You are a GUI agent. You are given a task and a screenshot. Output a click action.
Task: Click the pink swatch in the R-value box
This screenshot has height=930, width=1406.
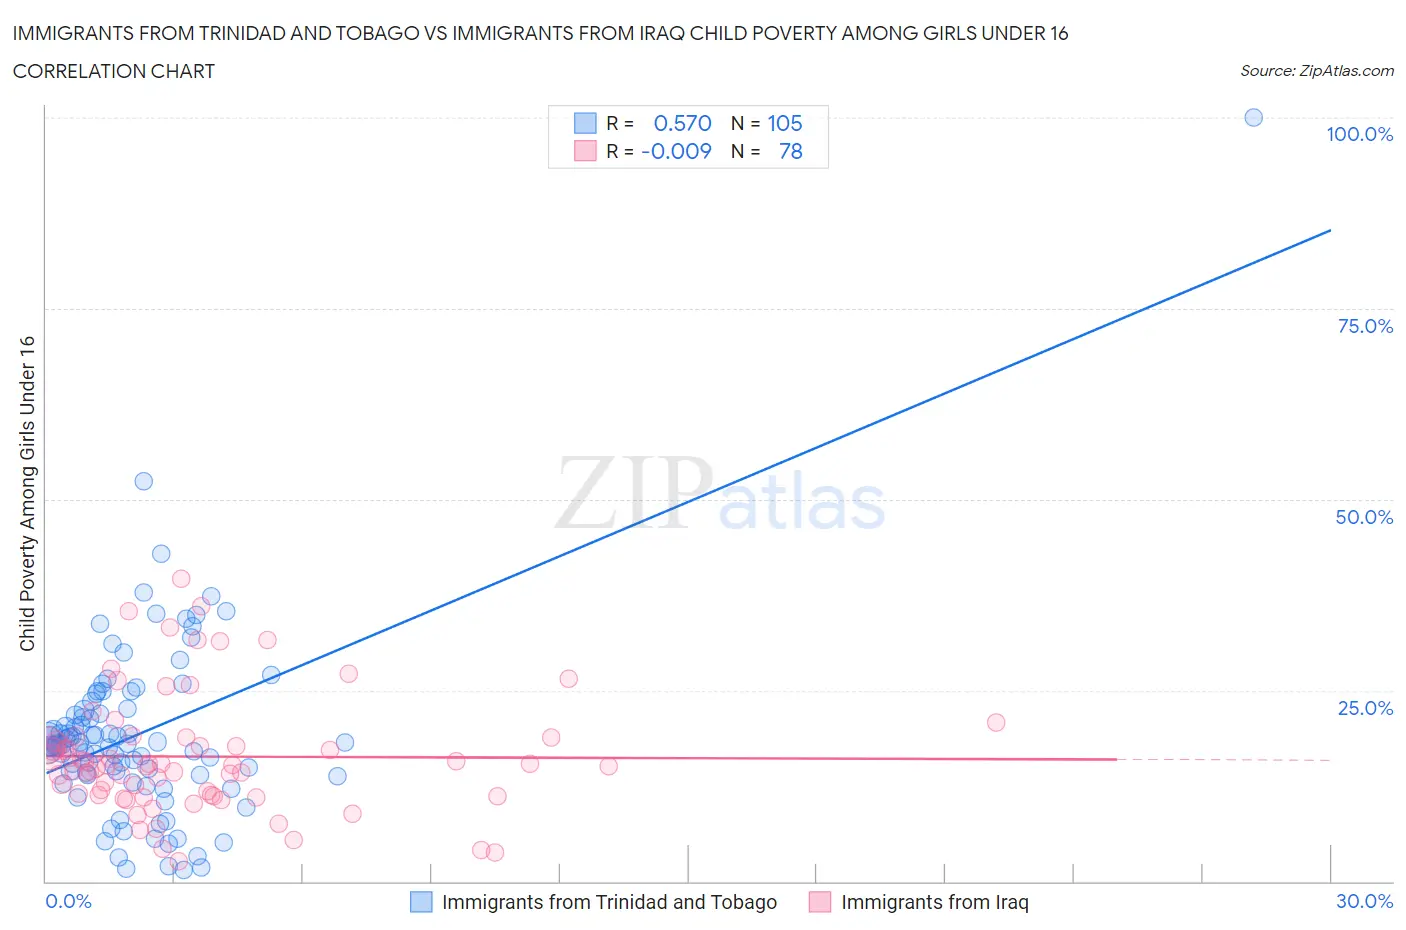pyautogui.click(x=584, y=151)
